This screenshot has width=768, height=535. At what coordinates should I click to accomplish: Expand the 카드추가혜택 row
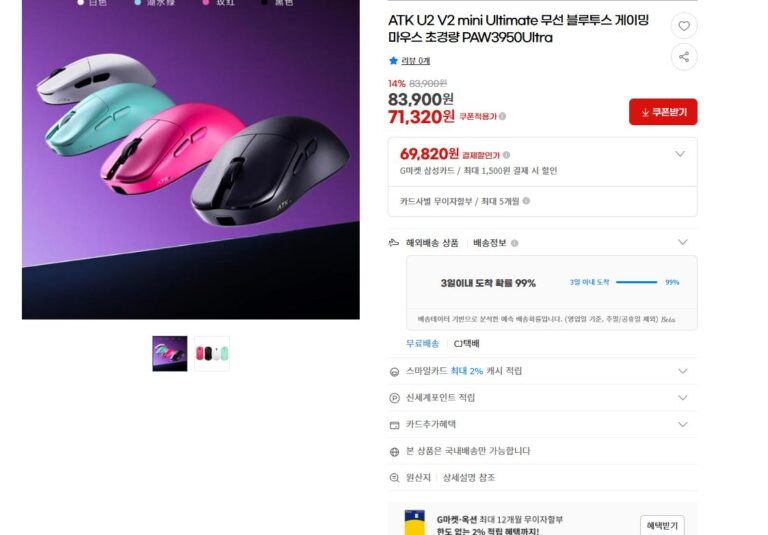coord(683,424)
